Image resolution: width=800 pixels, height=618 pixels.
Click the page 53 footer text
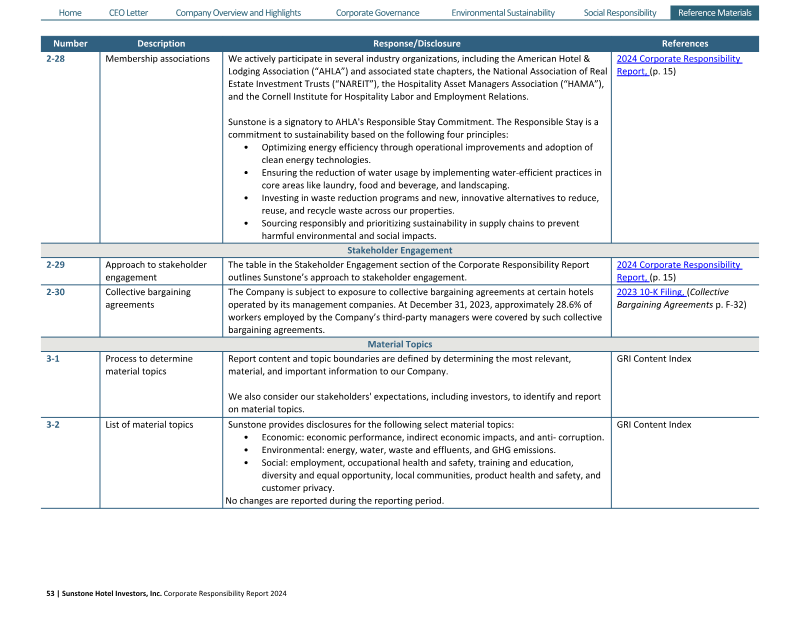[167, 593]
